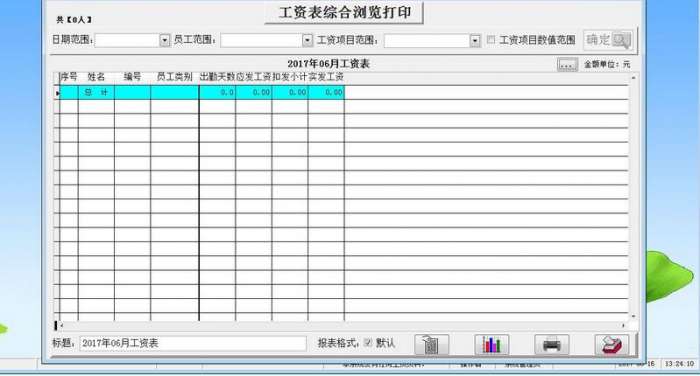Click the 工资表综合浏览打印 title button
Screen dimensions: 700x376
point(344,13)
